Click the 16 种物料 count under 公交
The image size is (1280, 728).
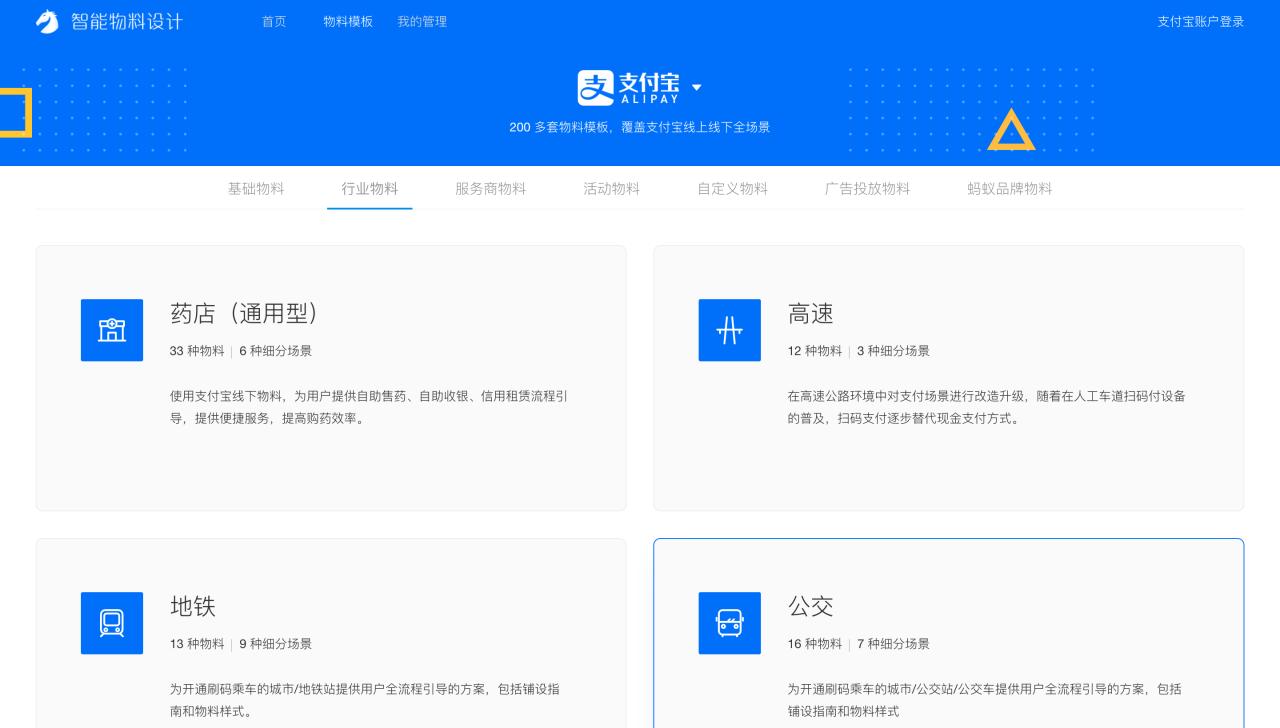pos(815,644)
